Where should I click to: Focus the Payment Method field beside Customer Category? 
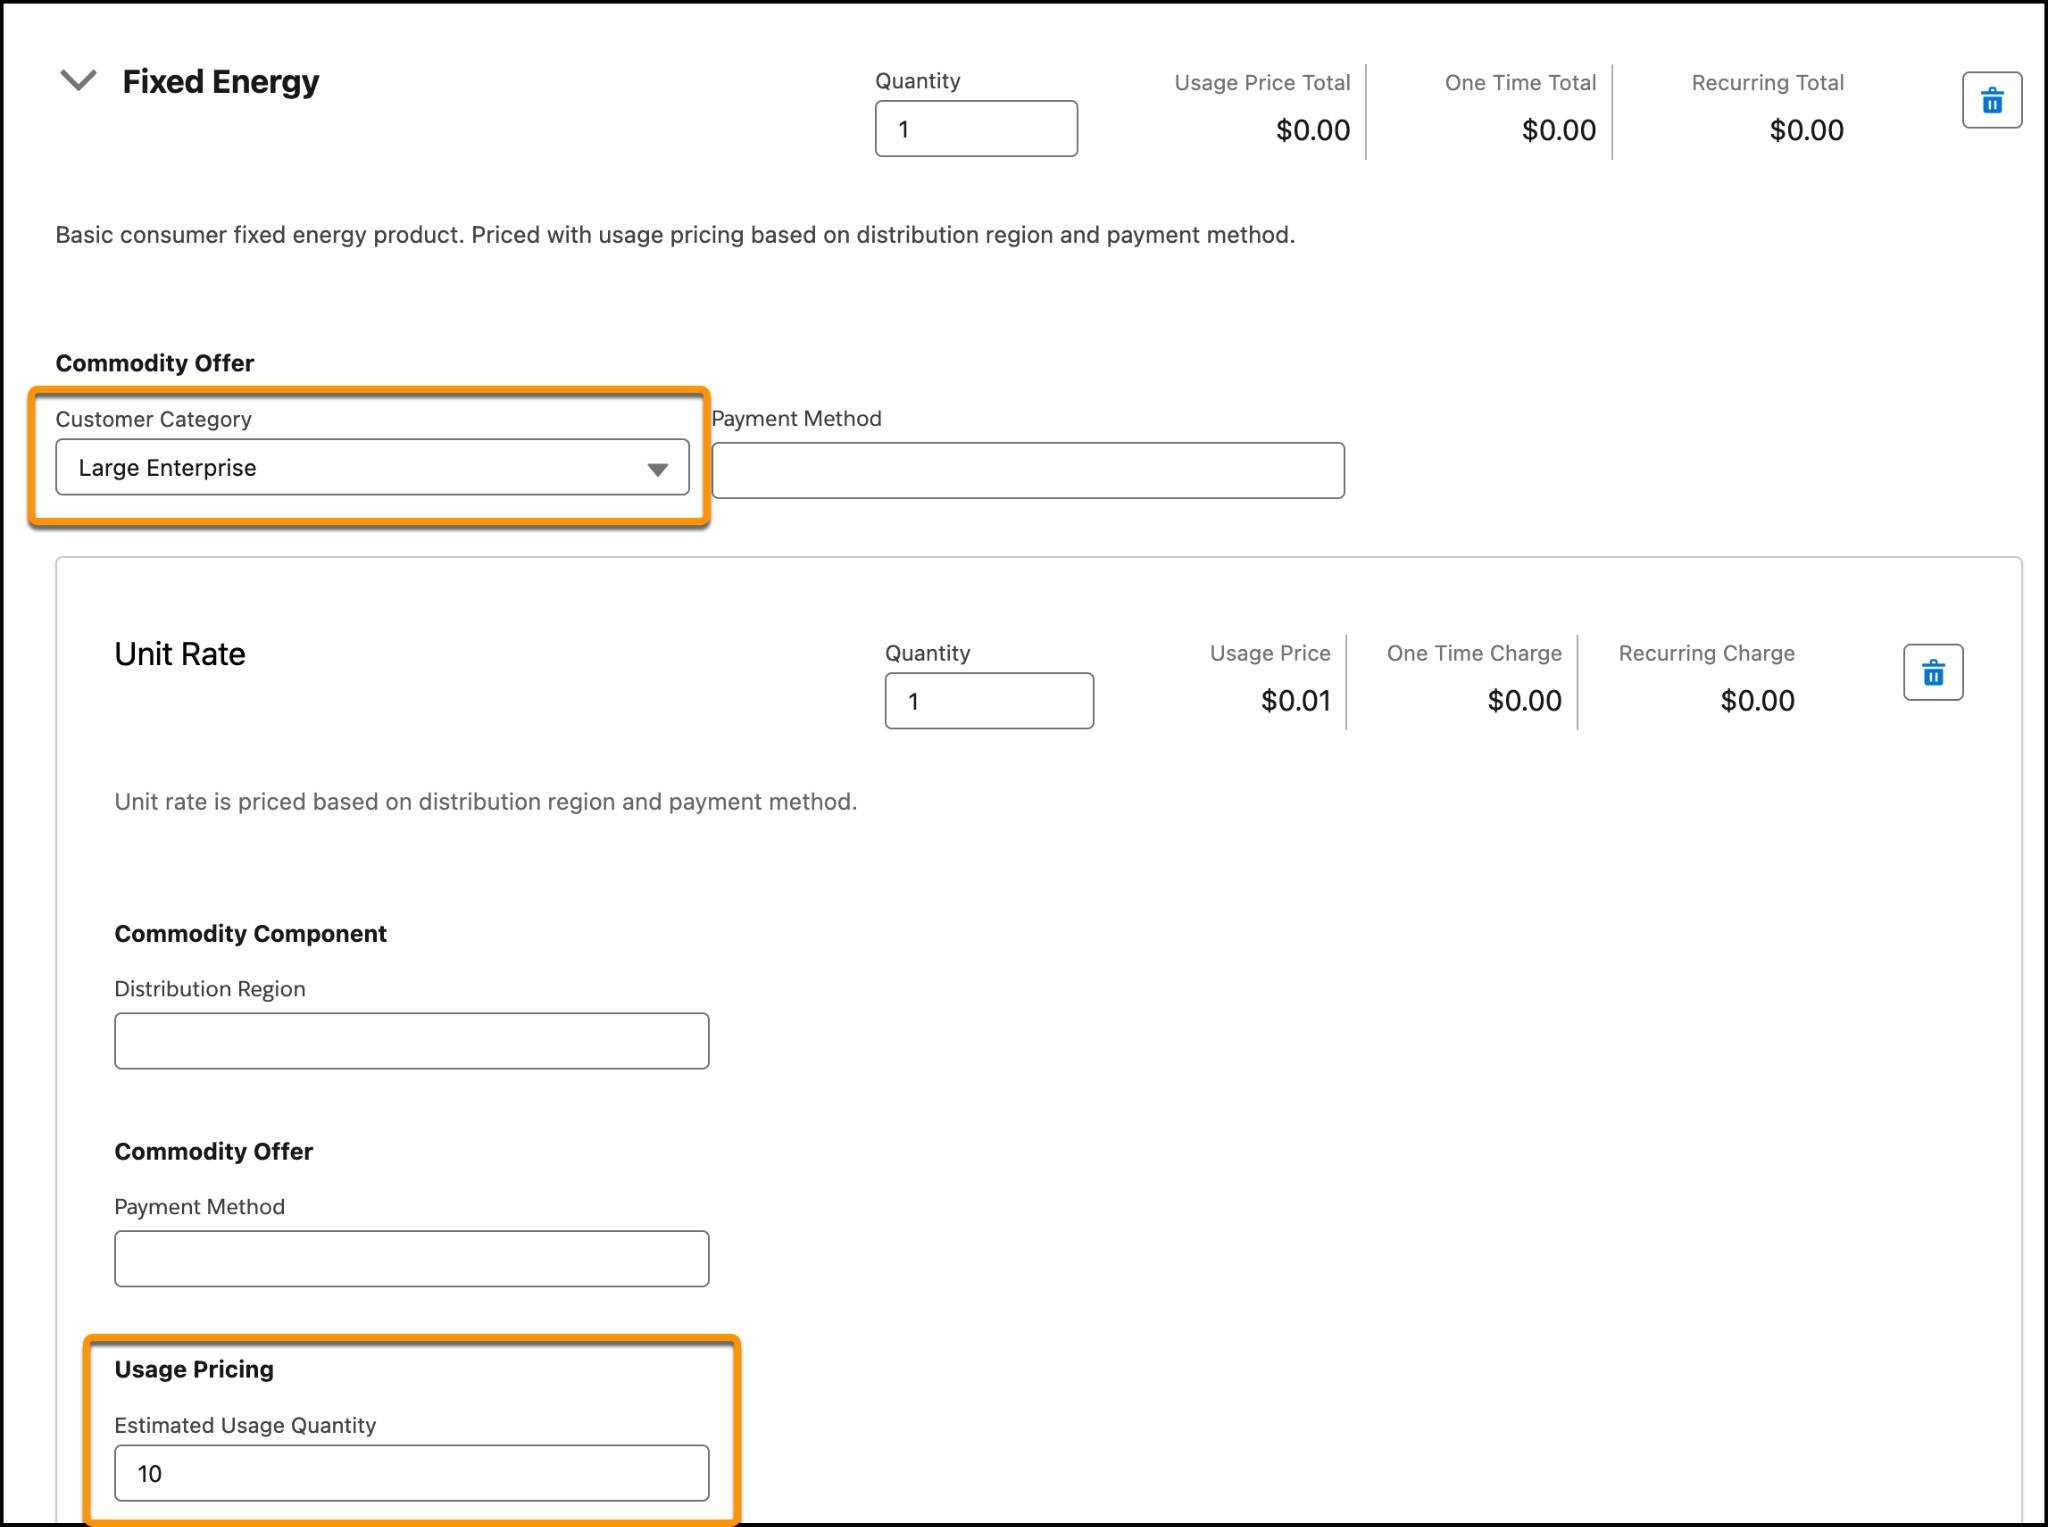1028,470
